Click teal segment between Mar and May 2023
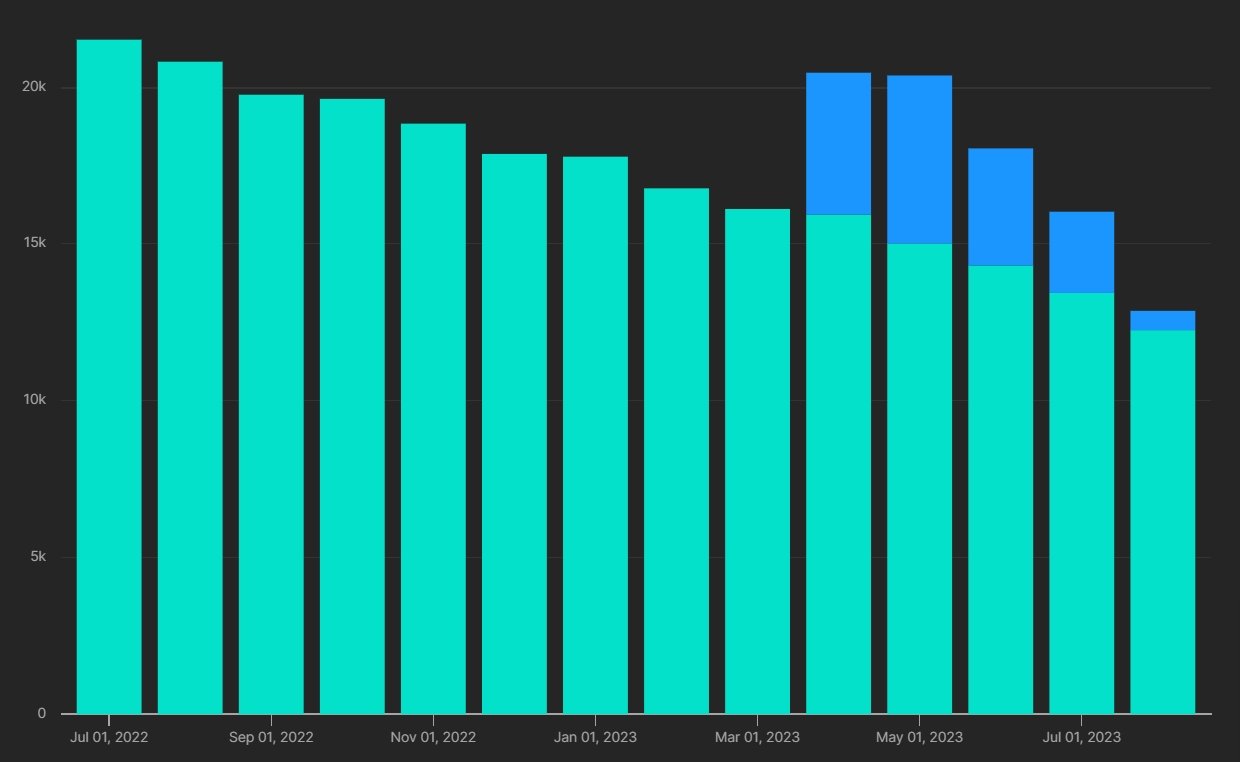This screenshot has height=762, width=1240. [x=838, y=464]
